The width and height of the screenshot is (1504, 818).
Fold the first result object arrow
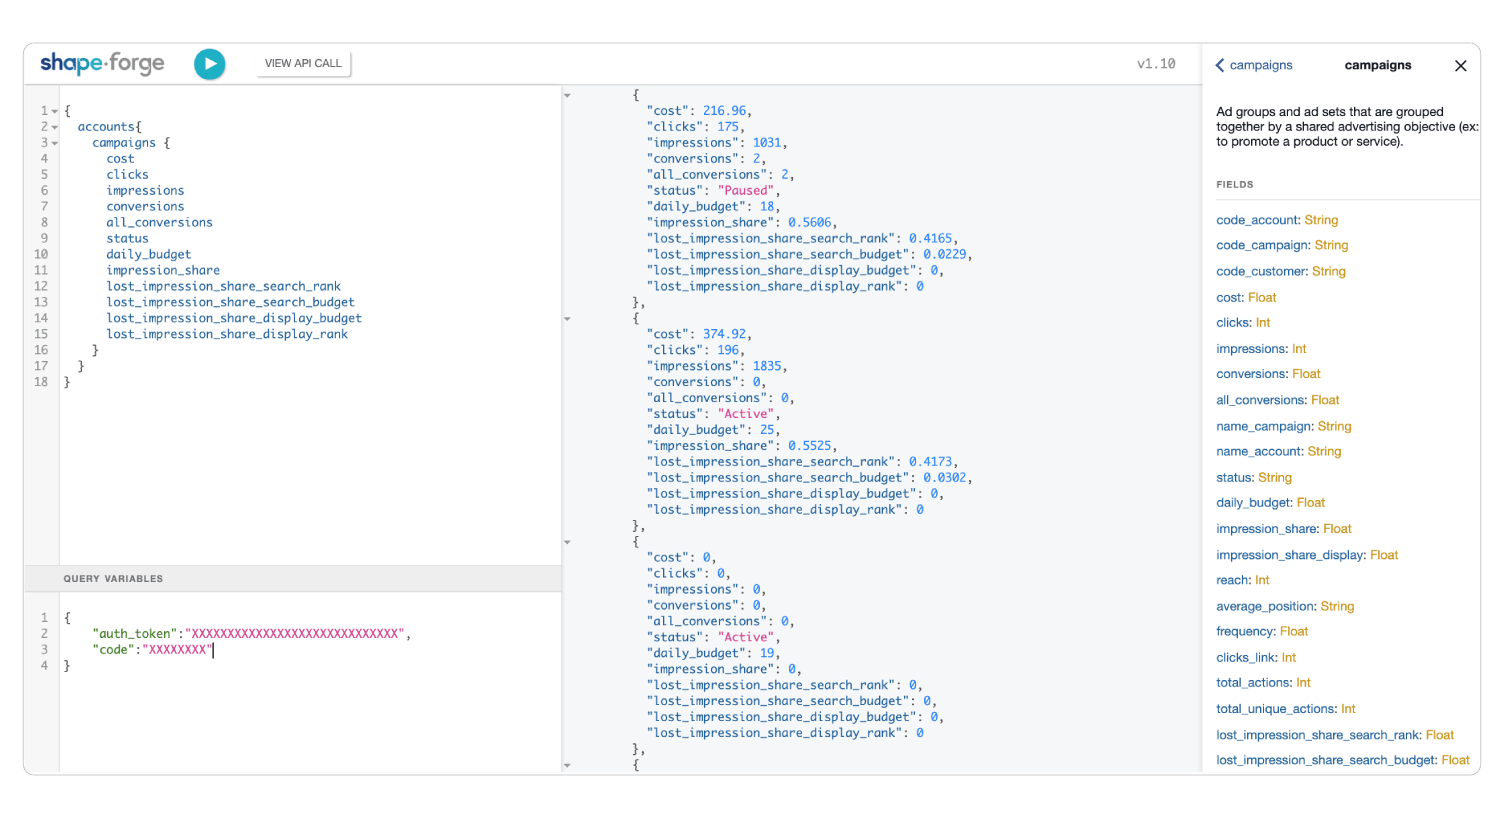tap(567, 95)
